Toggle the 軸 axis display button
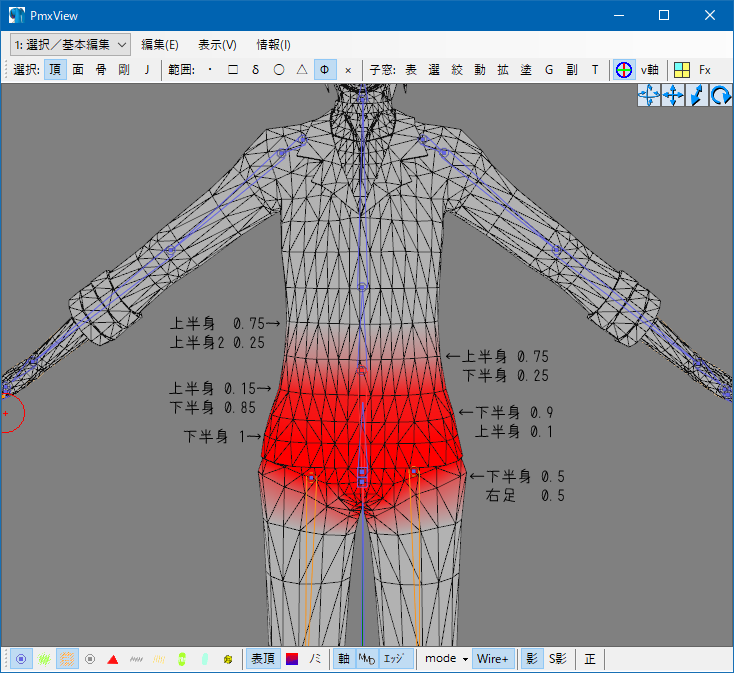Image resolution: width=734 pixels, height=673 pixels. 344,659
